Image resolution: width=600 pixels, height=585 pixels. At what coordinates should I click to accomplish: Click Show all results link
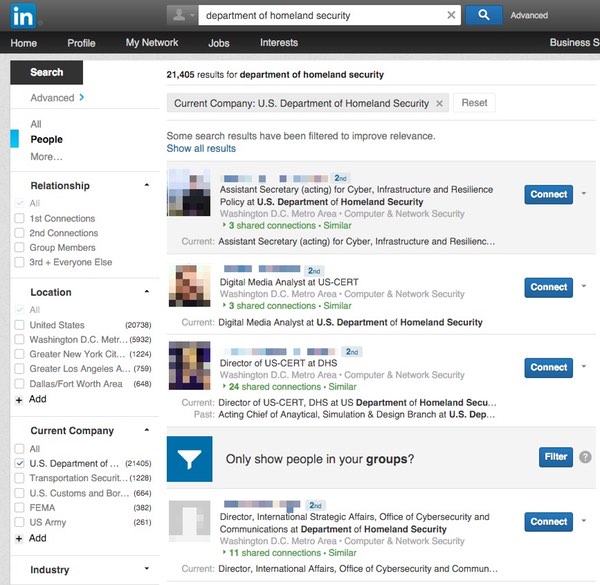click(x=201, y=148)
